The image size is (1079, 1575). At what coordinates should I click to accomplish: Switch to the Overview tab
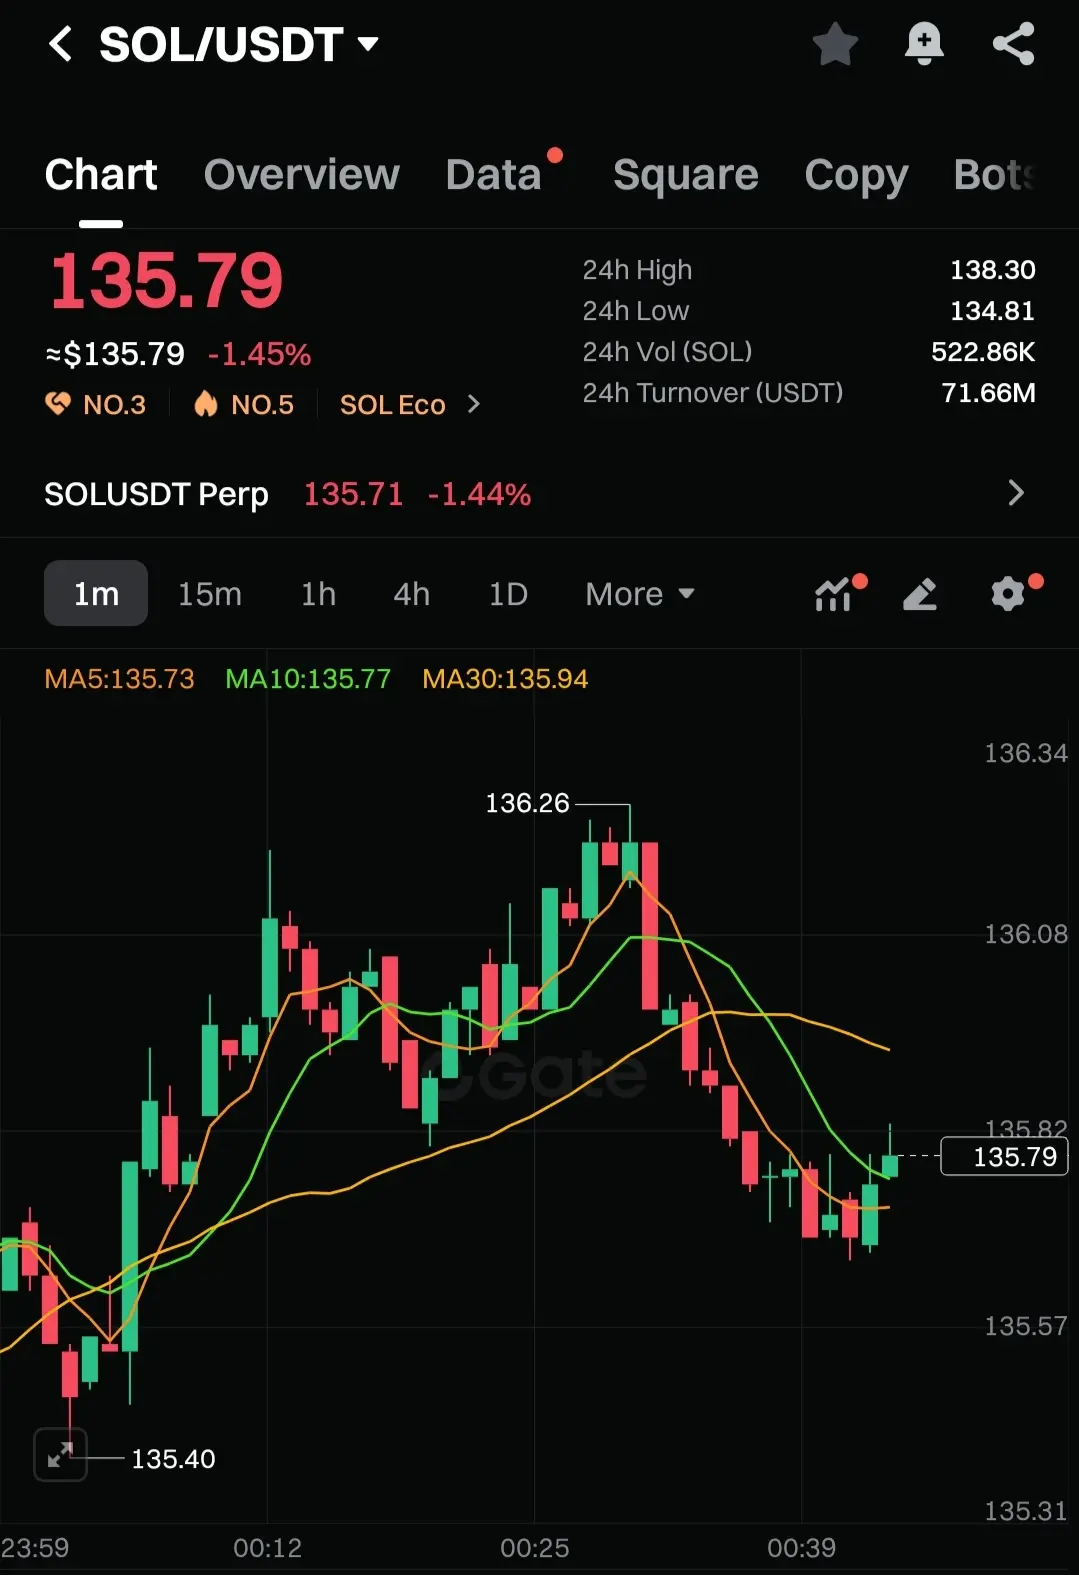[x=302, y=174]
